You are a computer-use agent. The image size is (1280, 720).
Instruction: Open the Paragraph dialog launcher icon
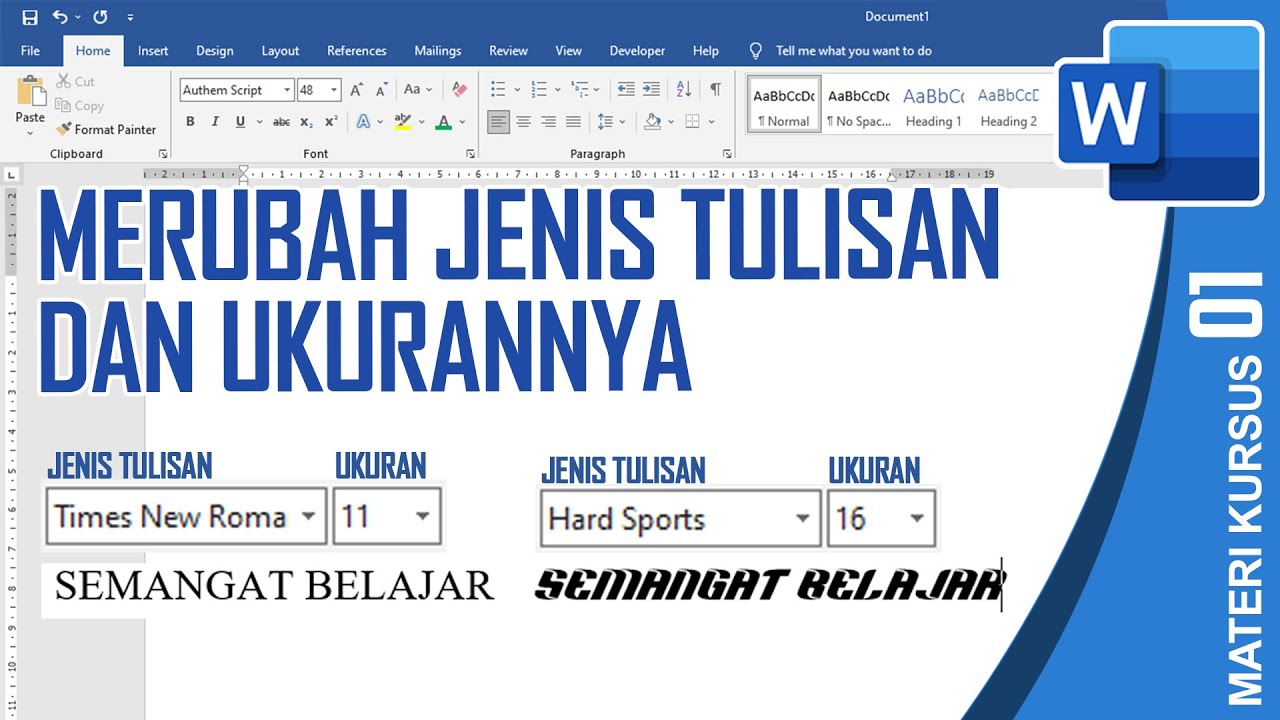[x=728, y=154]
